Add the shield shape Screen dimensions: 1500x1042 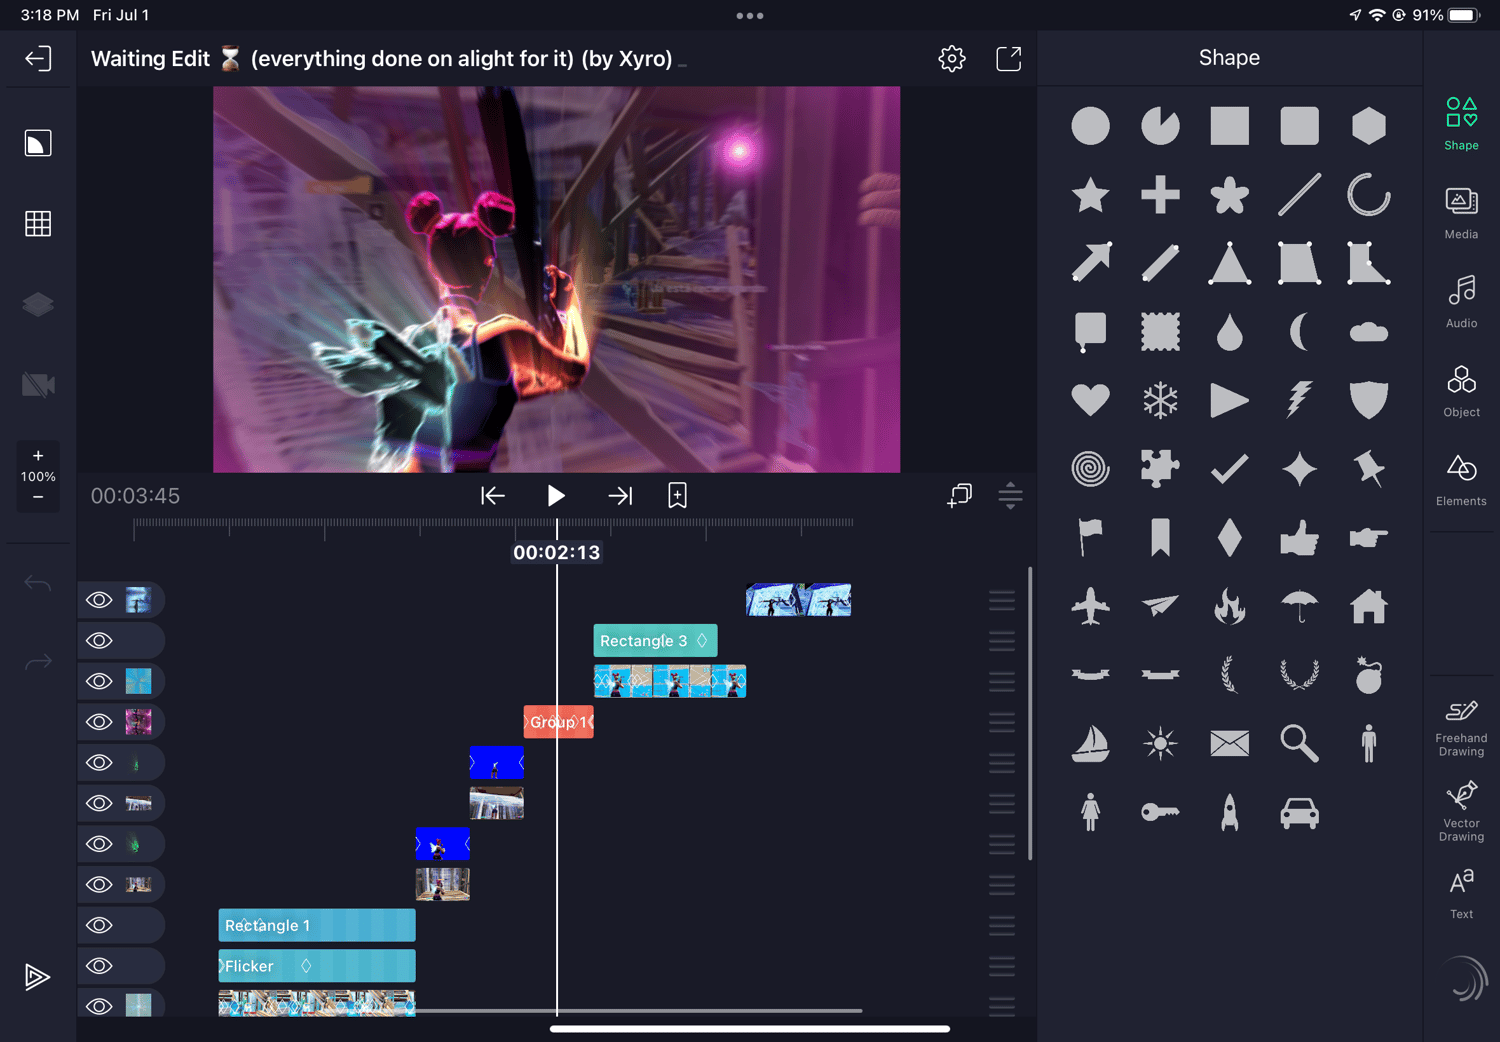click(x=1368, y=400)
